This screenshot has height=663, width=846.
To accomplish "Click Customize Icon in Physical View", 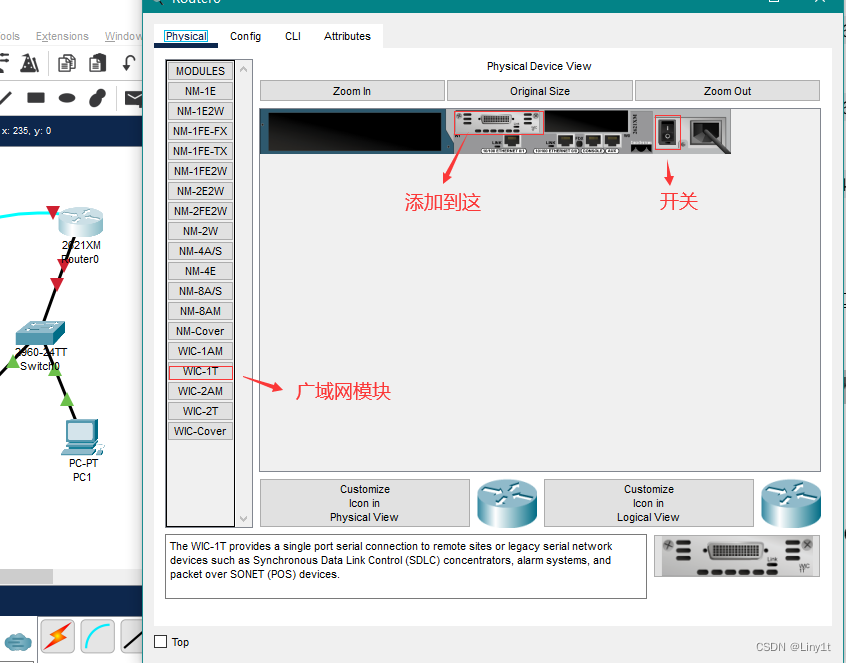I will [365, 503].
